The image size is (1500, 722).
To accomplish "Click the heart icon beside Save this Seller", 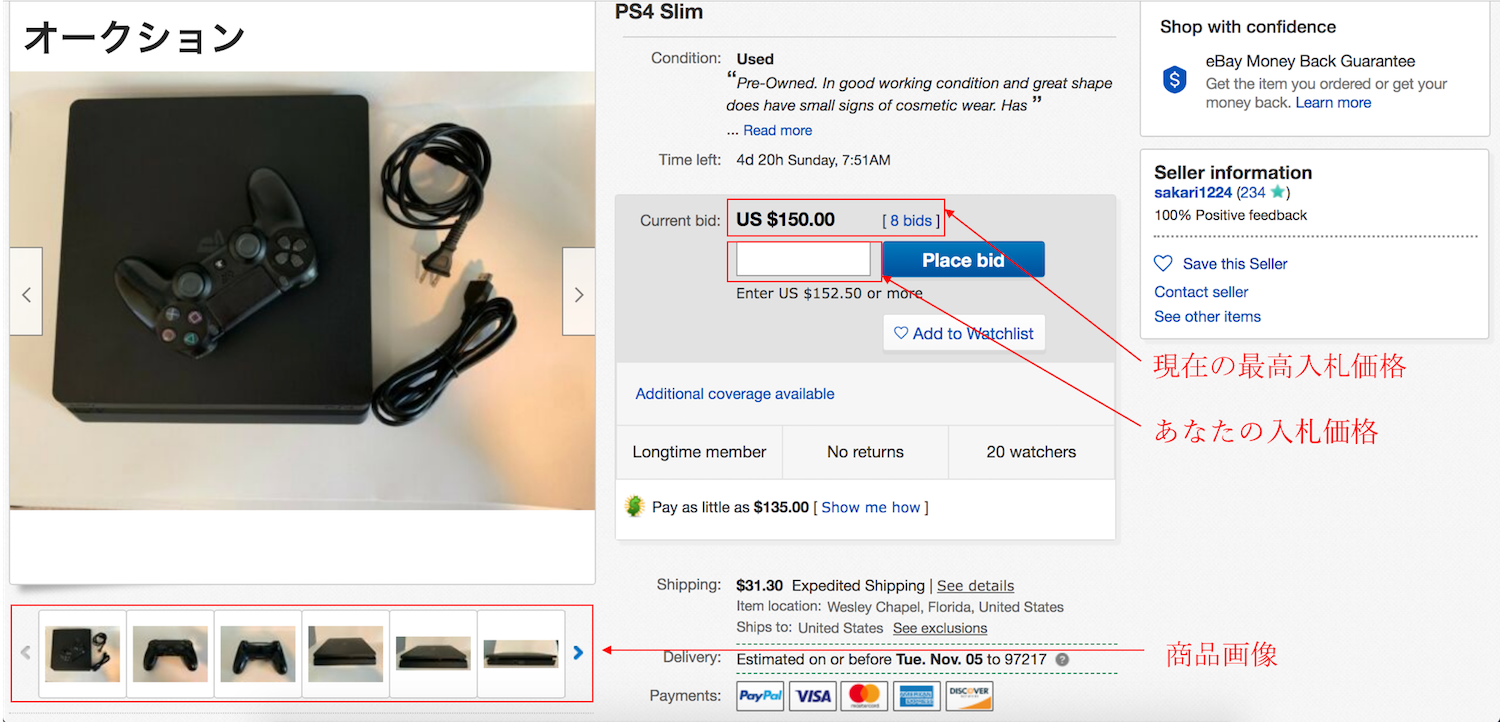I will (x=1163, y=263).
